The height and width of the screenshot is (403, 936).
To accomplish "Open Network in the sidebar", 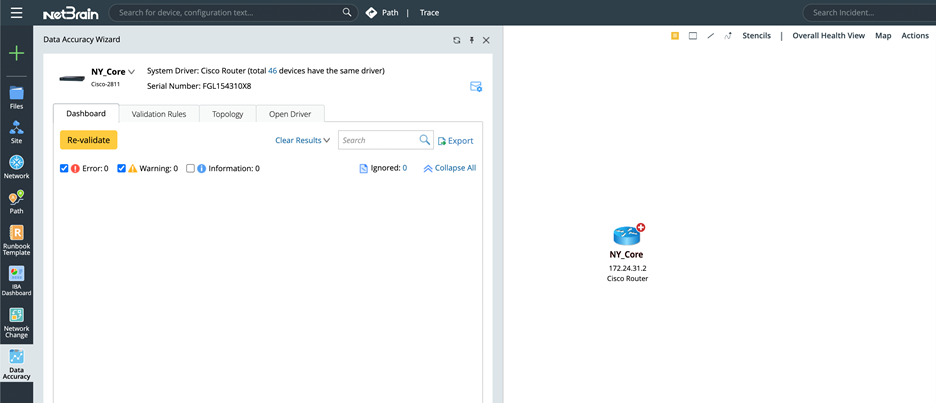I will pyautogui.click(x=17, y=168).
